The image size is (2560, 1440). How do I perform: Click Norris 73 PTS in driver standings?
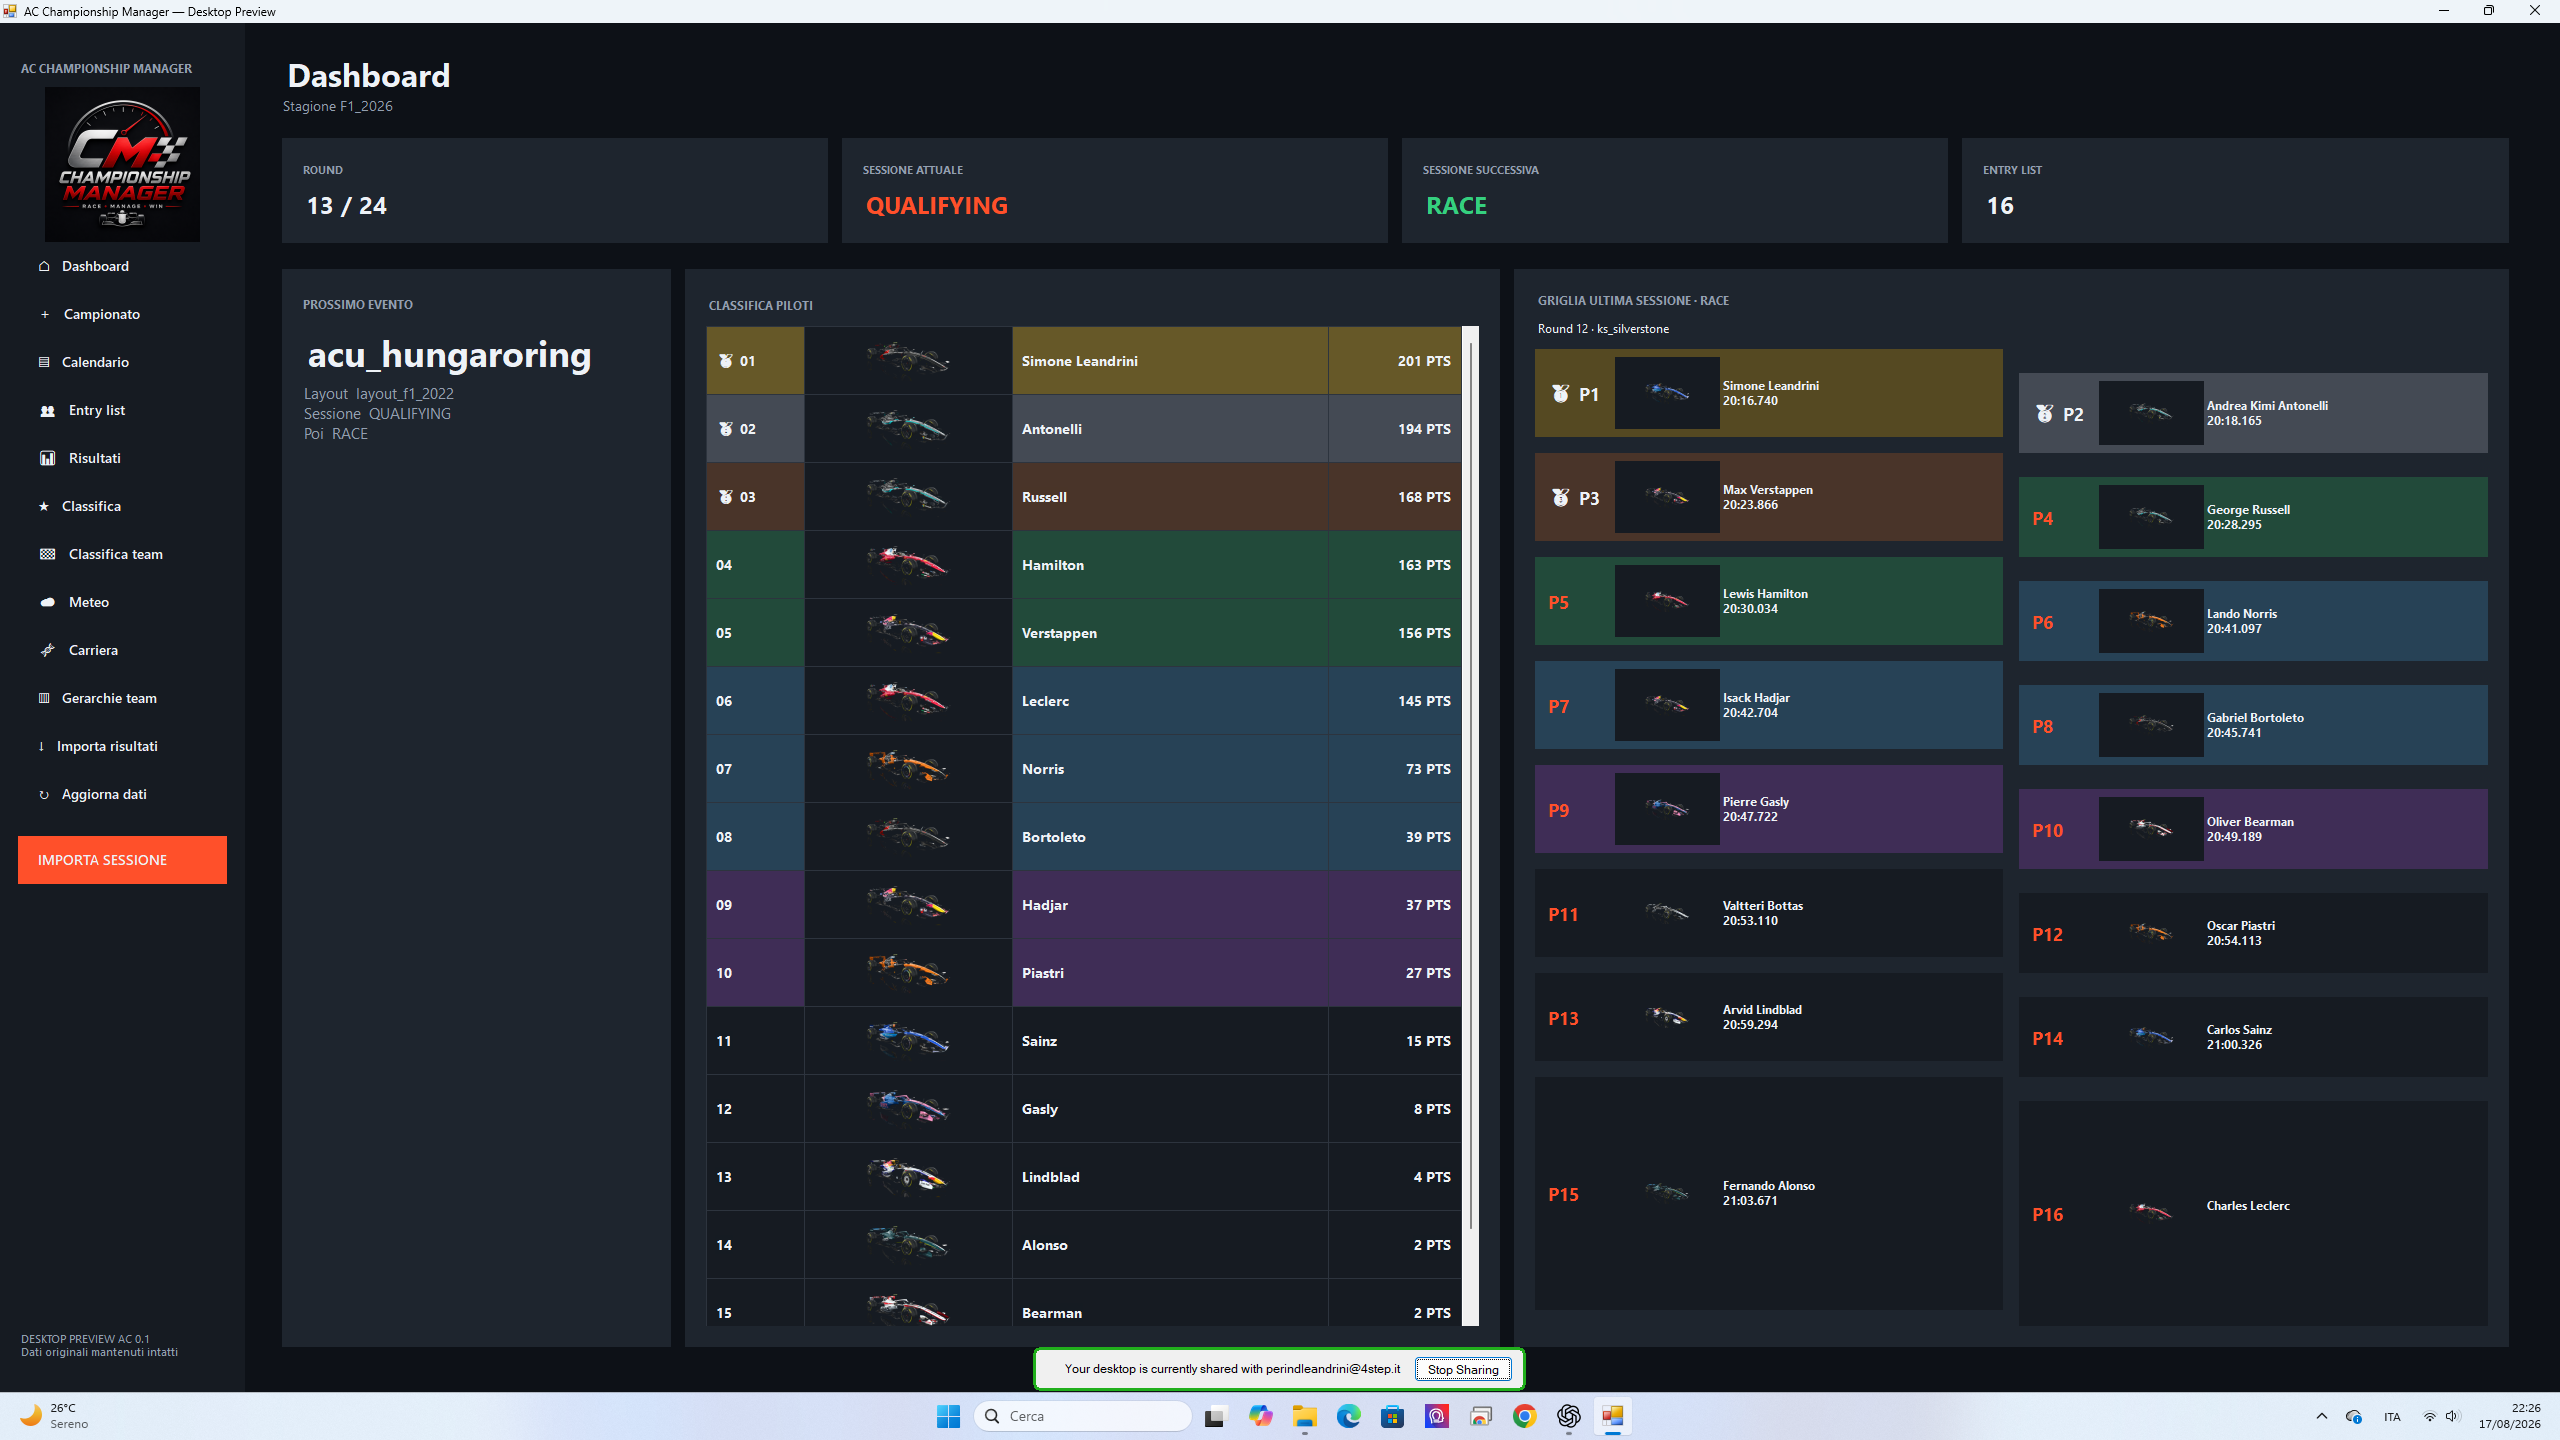tap(1083, 769)
